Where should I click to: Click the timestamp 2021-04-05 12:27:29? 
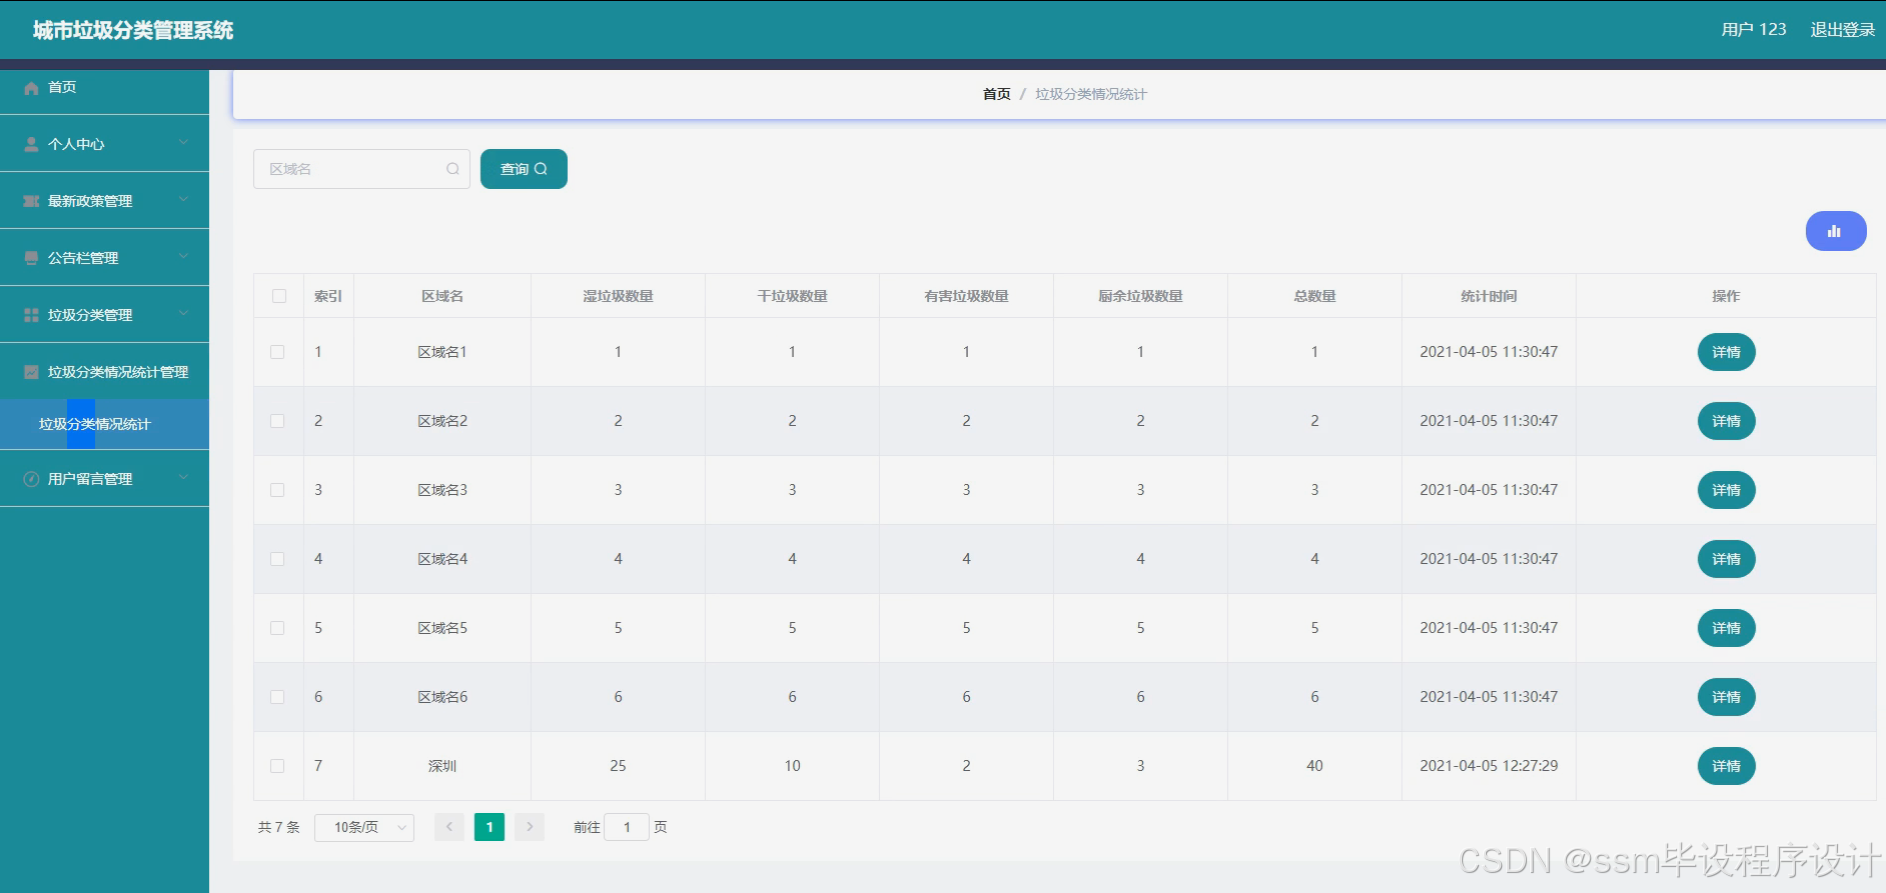[x=1489, y=766]
